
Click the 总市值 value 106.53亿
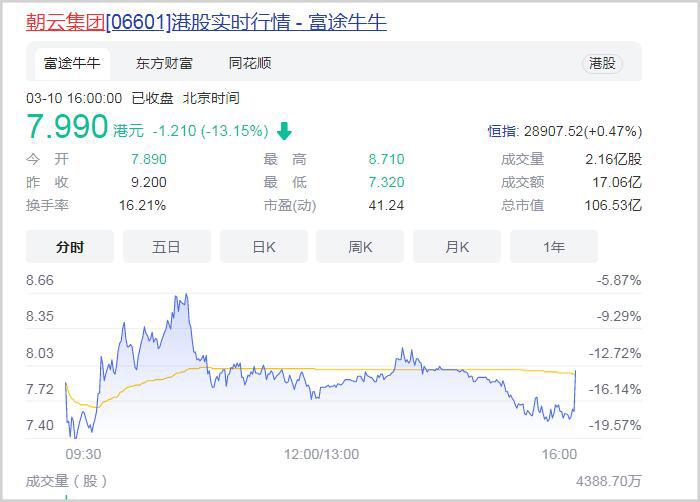(x=613, y=205)
